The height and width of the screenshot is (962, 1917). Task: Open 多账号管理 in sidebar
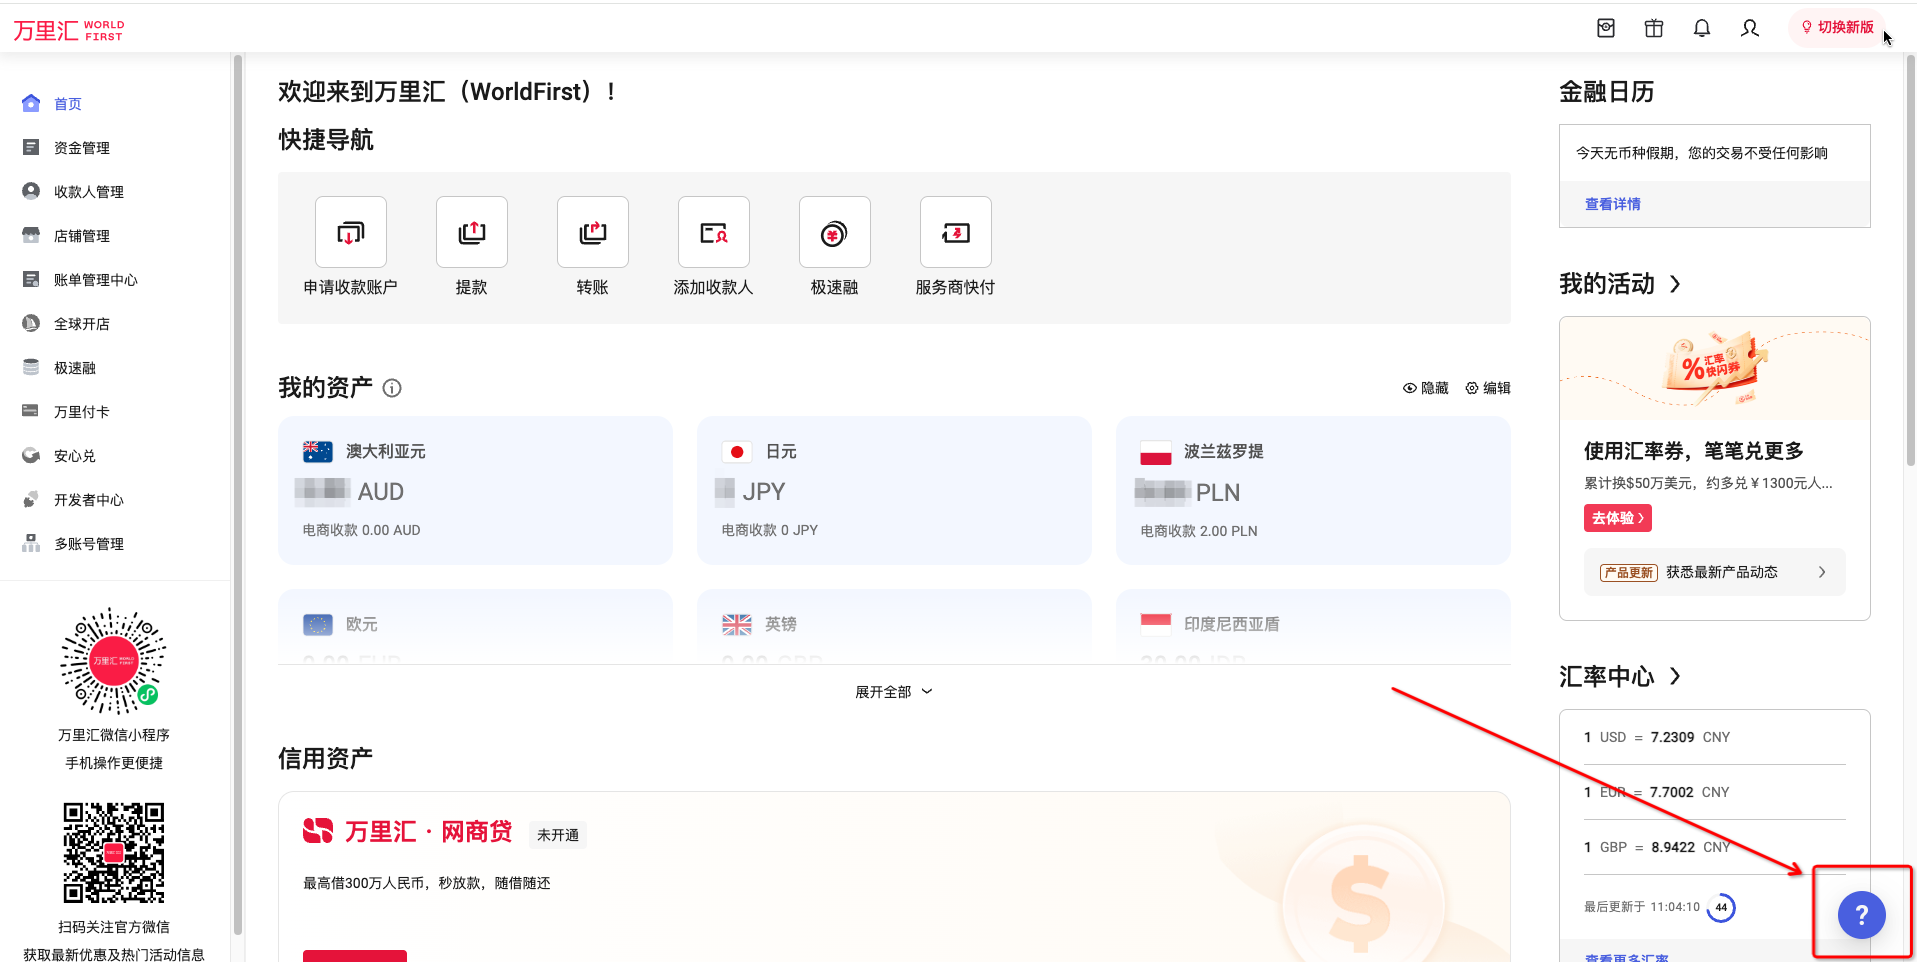tap(88, 544)
